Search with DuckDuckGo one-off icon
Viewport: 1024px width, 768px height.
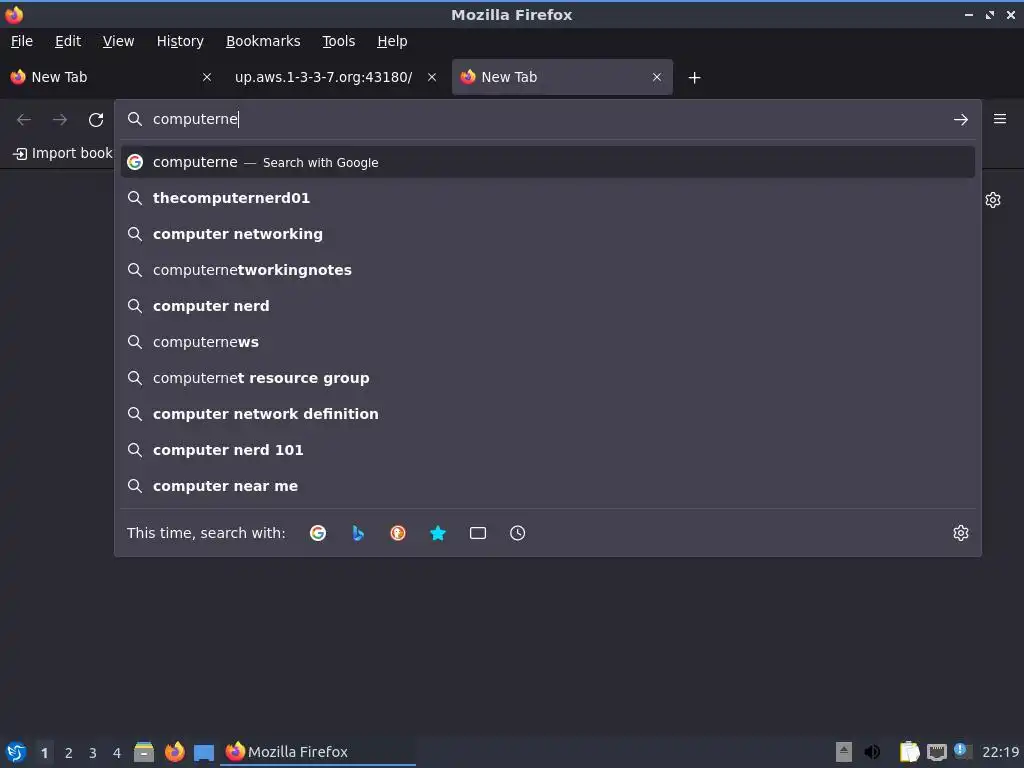398,533
